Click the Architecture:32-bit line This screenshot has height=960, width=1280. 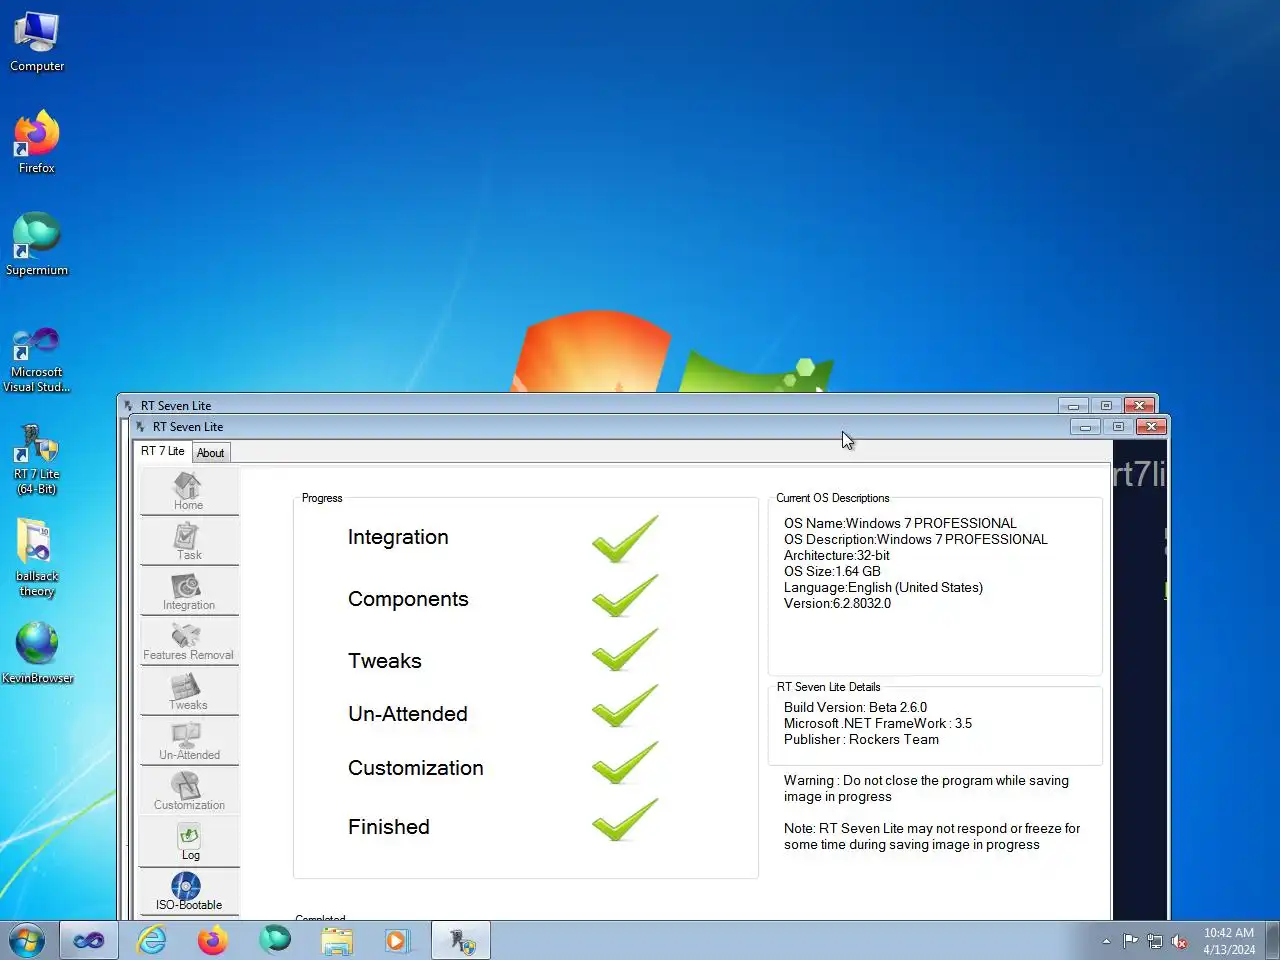[x=837, y=555]
